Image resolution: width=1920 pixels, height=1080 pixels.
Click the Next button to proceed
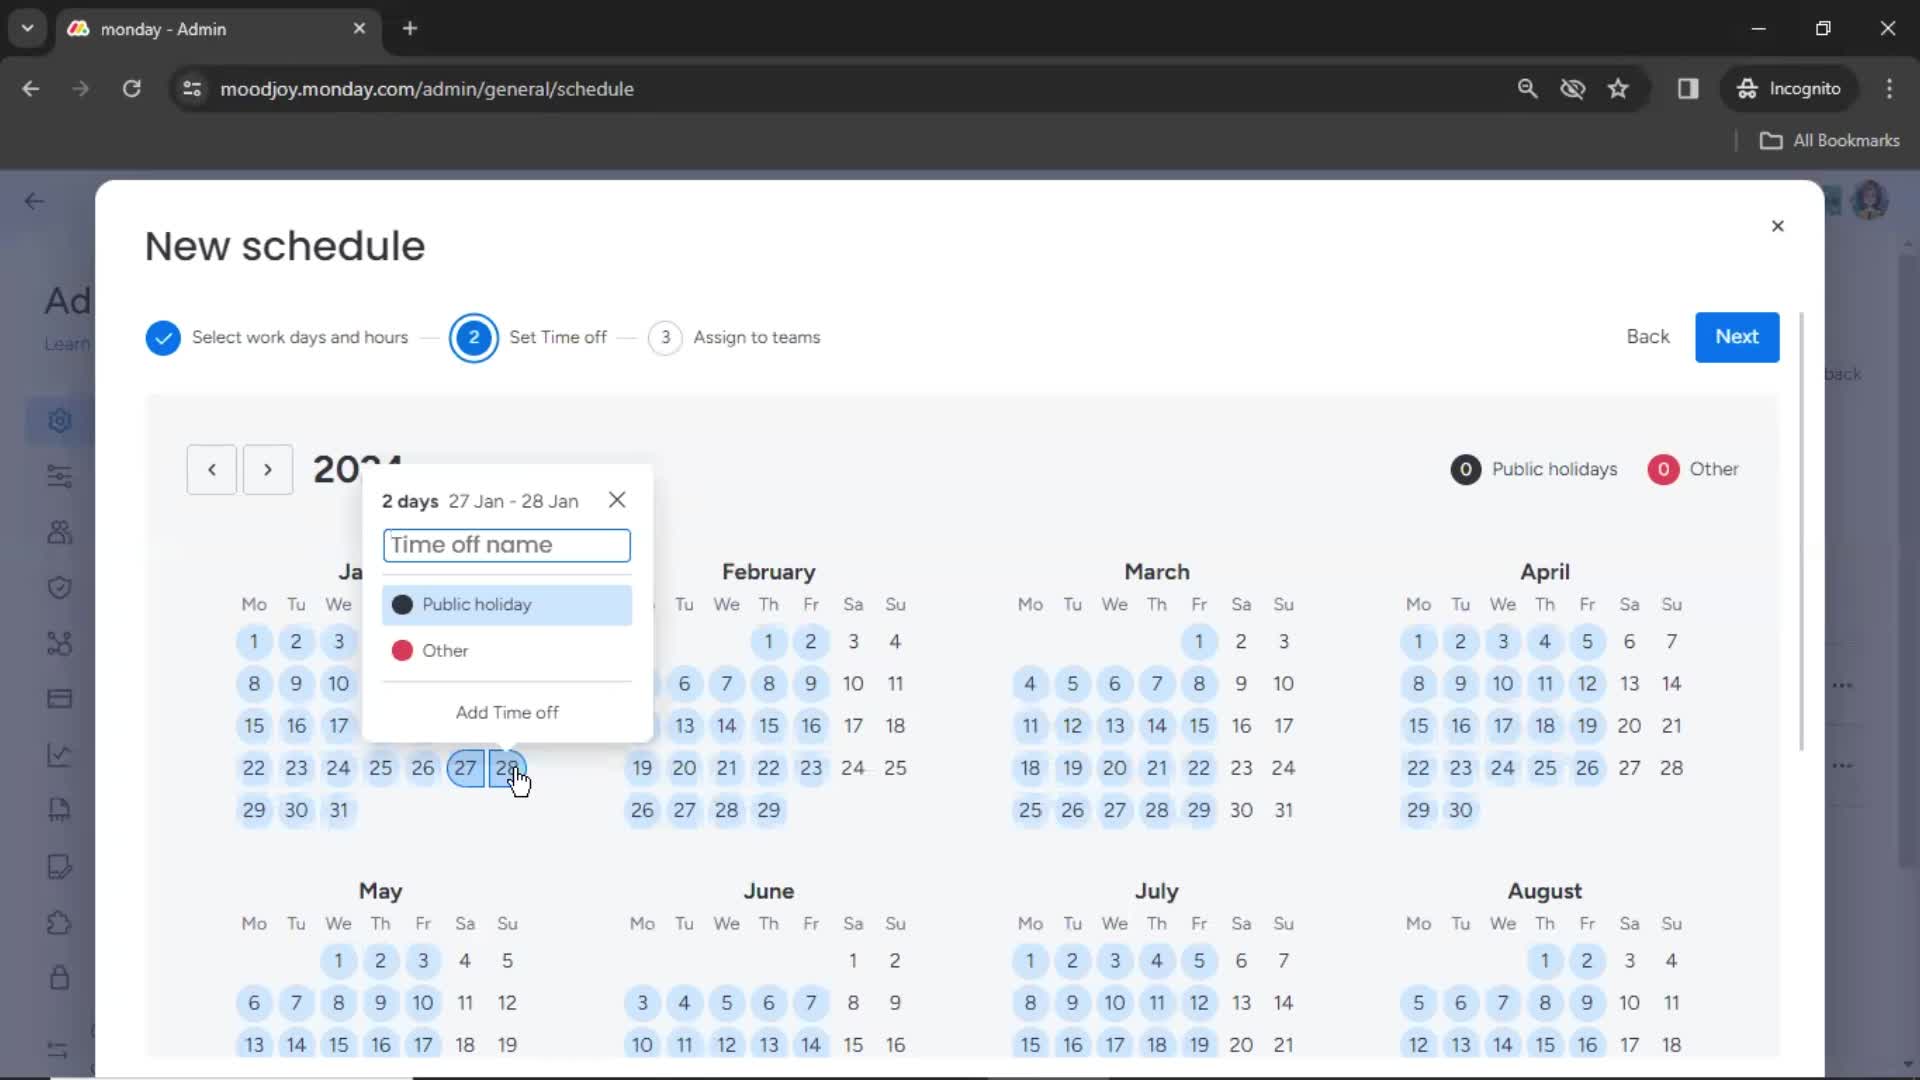tap(1735, 335)
